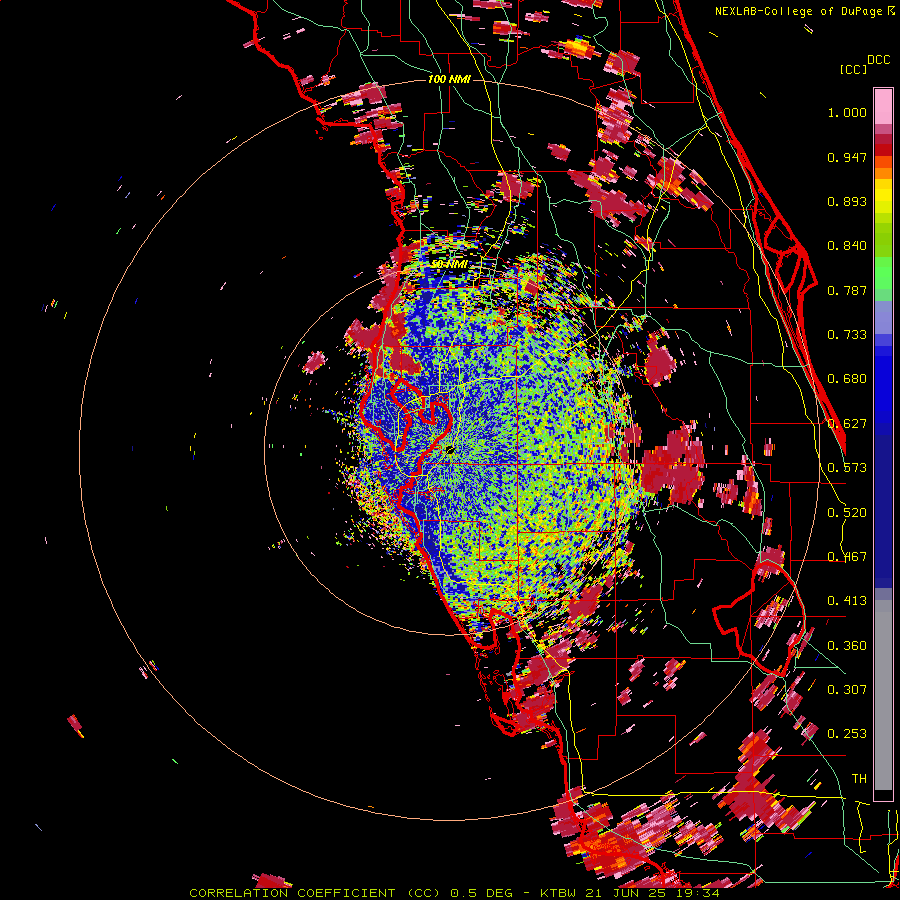This screenshot has width=900, height=900.
Task: Click the 0.840 value on the color scale
Action: 847,246
